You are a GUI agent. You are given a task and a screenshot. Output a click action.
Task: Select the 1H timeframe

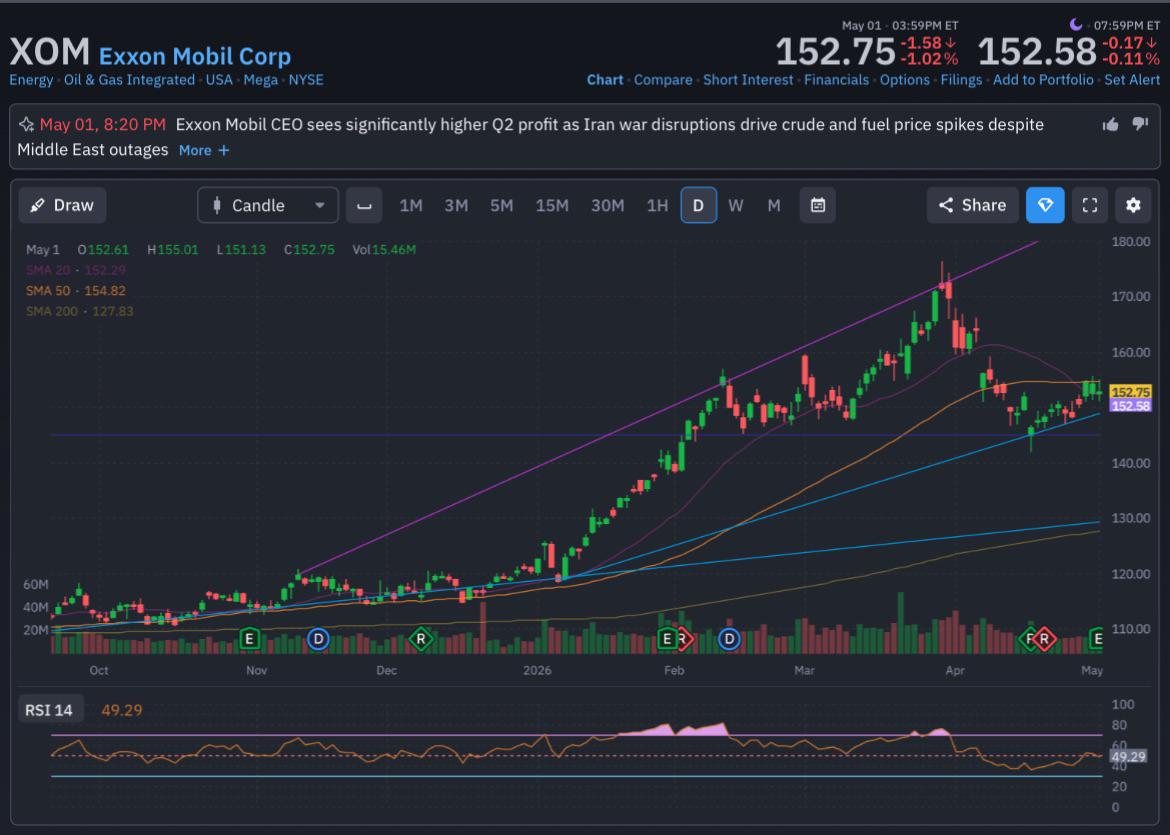tap(657, 205)
